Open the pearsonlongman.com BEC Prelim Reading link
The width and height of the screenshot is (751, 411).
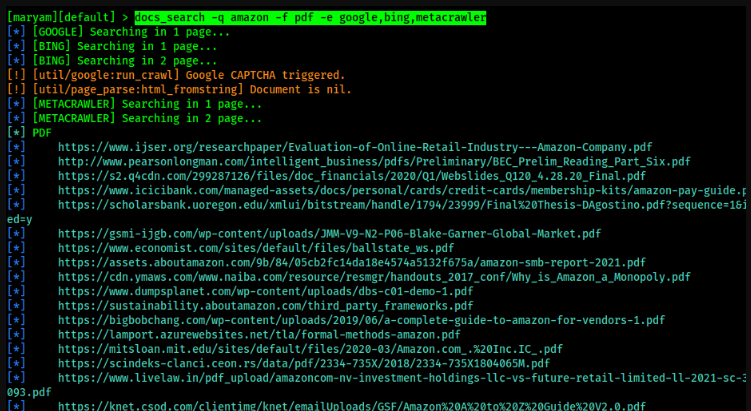click(374, 161)
